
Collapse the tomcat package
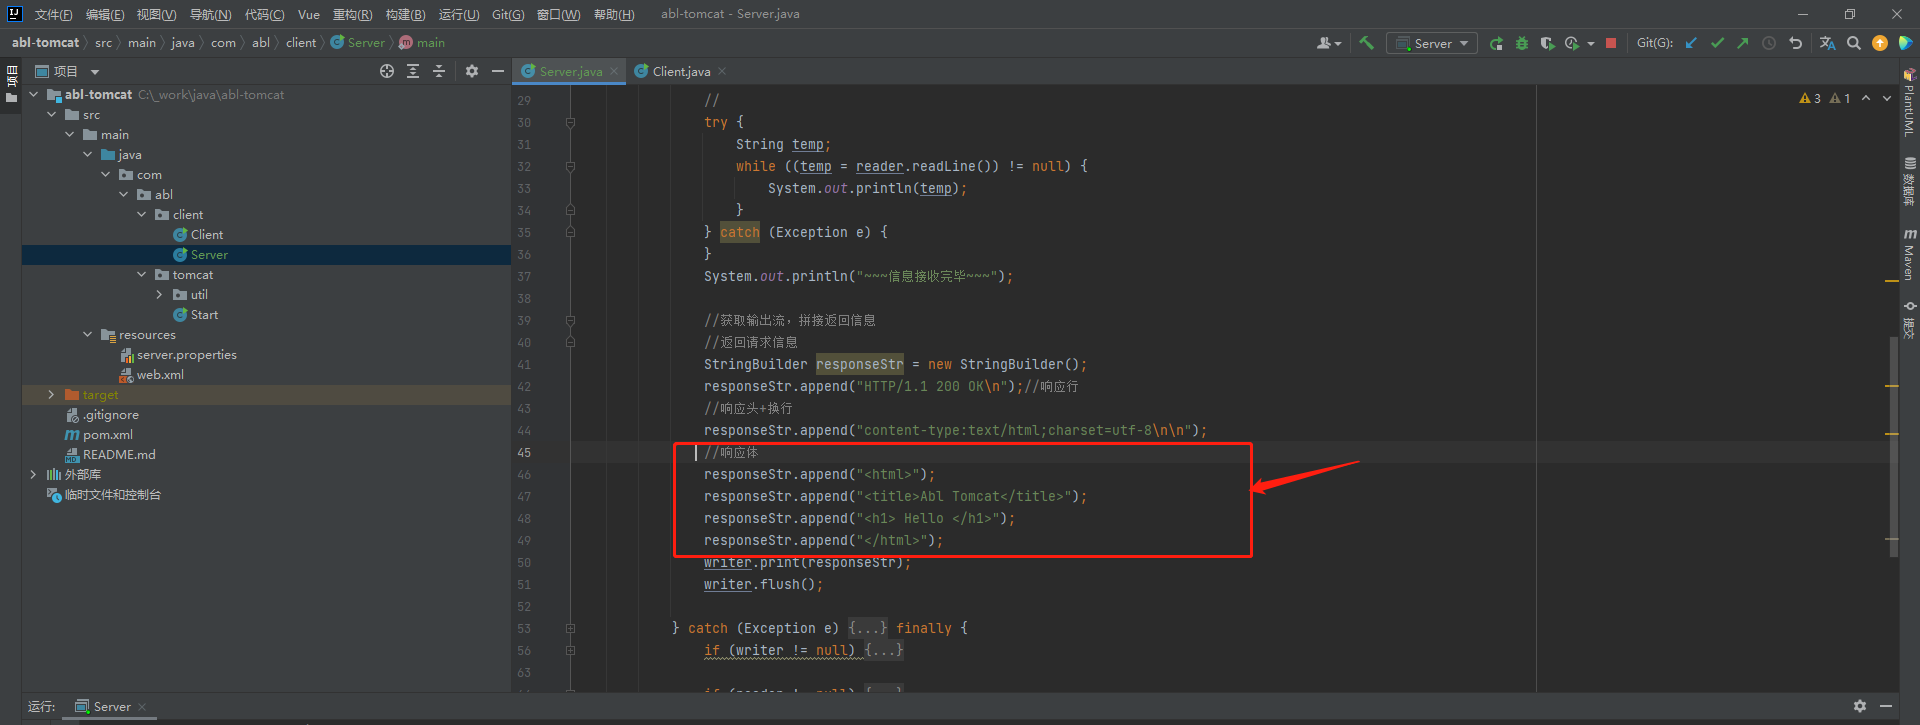[x=142, y=274]
